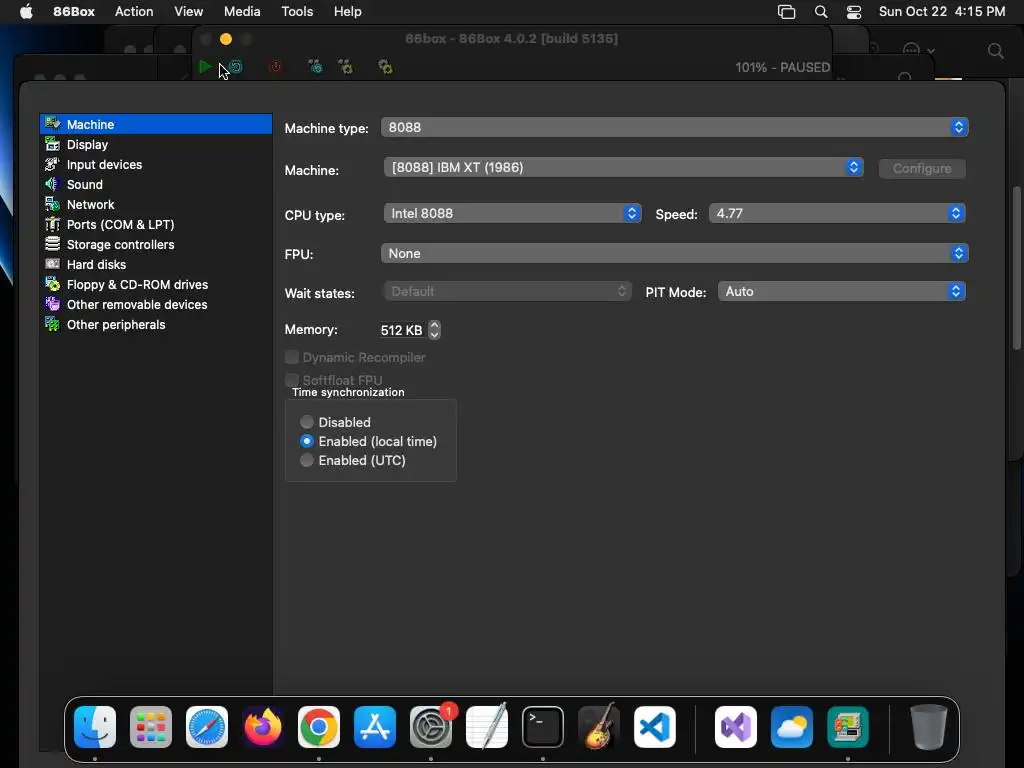
Task: Open the PIT Mode dropdown showing Auto
Action: 841,291
